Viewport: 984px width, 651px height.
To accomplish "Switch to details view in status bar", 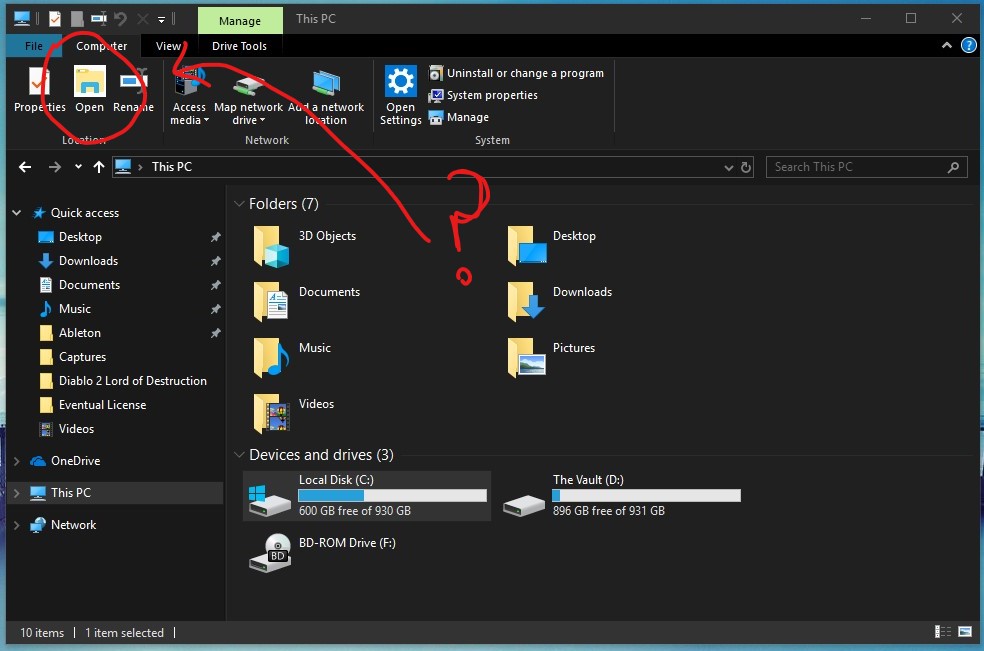I will pos(944,632).
